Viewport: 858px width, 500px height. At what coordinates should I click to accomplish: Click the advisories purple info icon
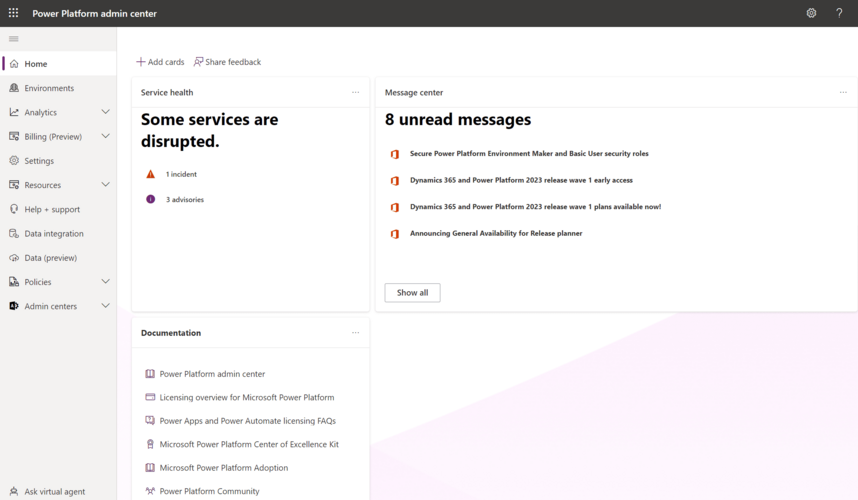(150, 199)
